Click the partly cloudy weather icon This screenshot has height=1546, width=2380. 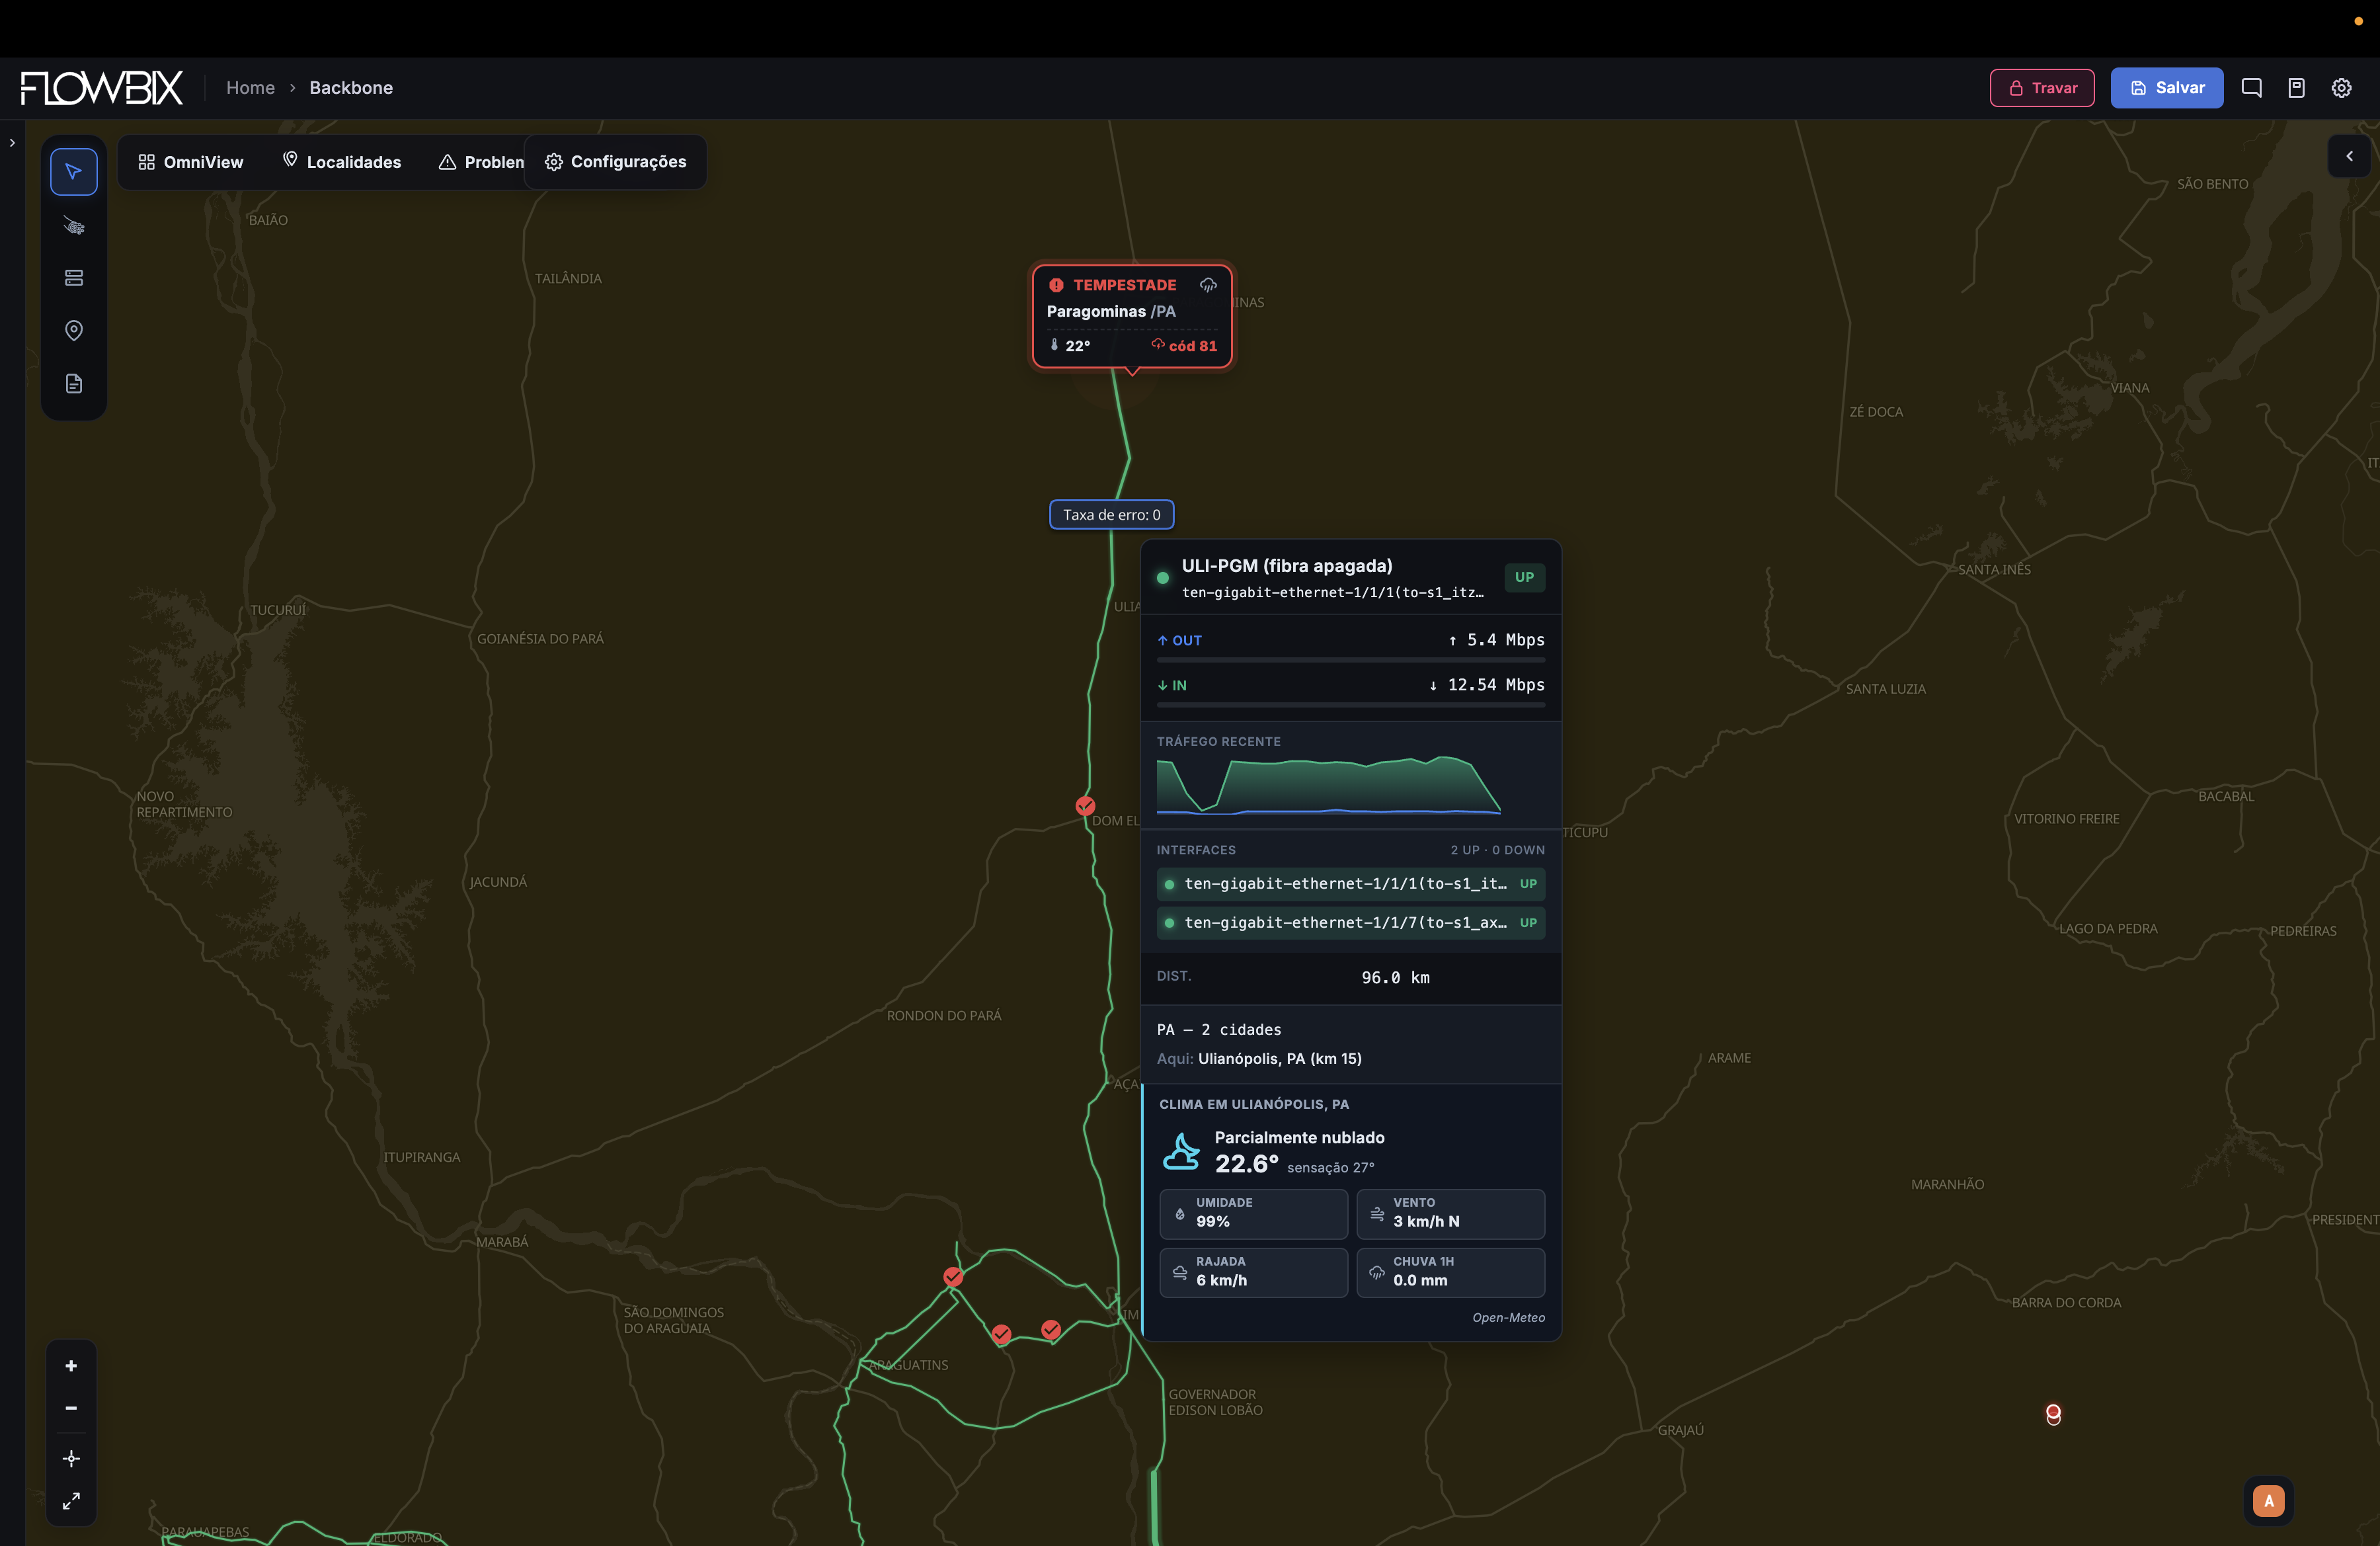pyautogui.click(x=1181, y=1151)
